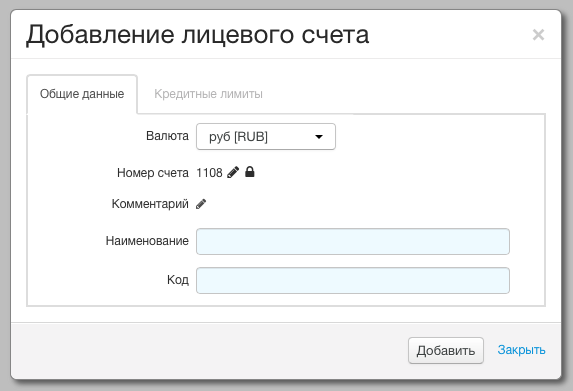Switch to the Кредитные лимиты tab
Screen dimensions: 573x391
click(208, 94)
